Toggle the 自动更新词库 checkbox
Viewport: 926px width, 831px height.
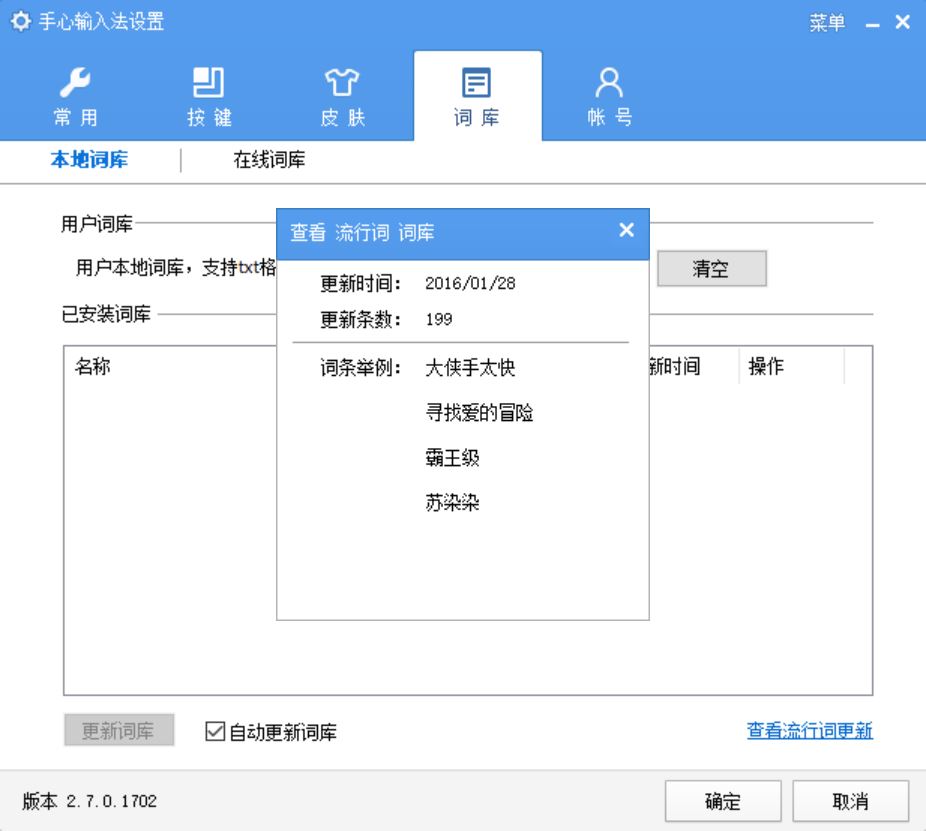tap(215, 731)
